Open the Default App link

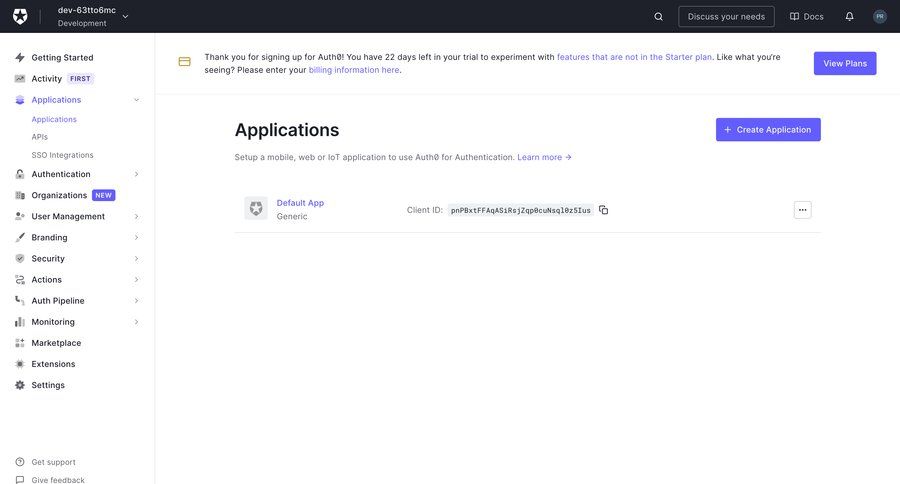tap(300, 203)
